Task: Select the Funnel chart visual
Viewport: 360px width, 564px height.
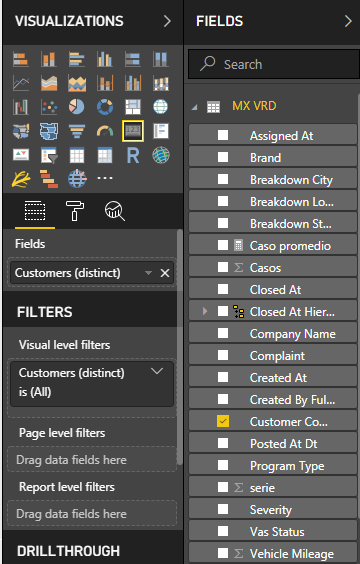Action: coord(77,131)
